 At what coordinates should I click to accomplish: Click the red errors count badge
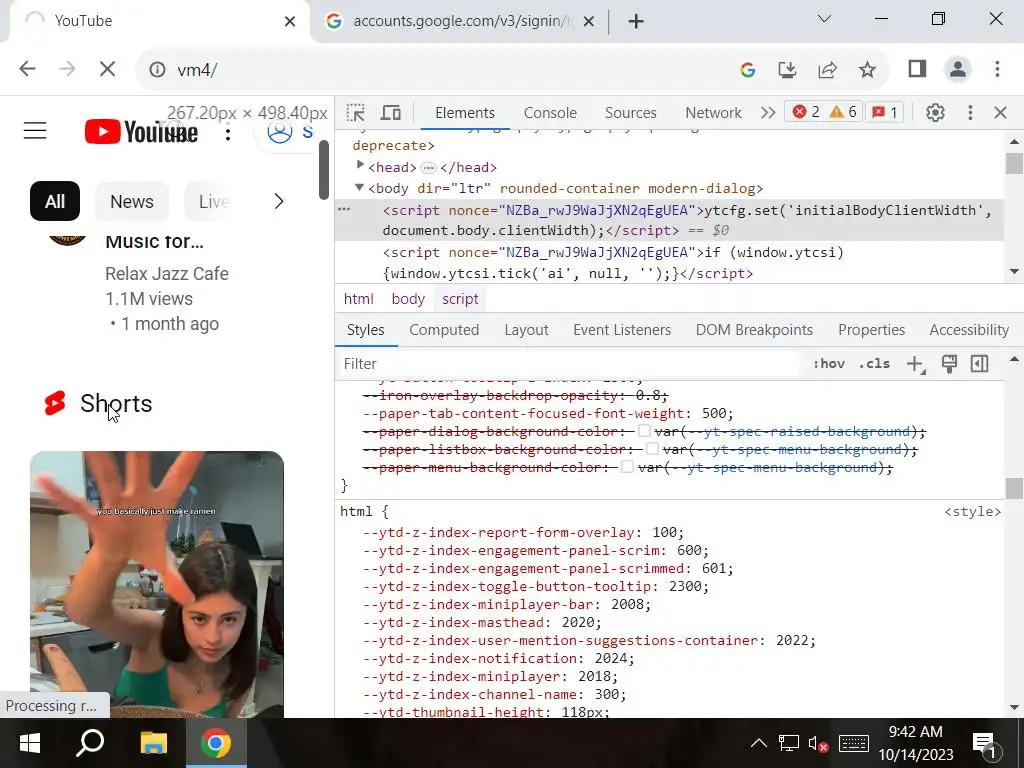[x=806, y=112]
